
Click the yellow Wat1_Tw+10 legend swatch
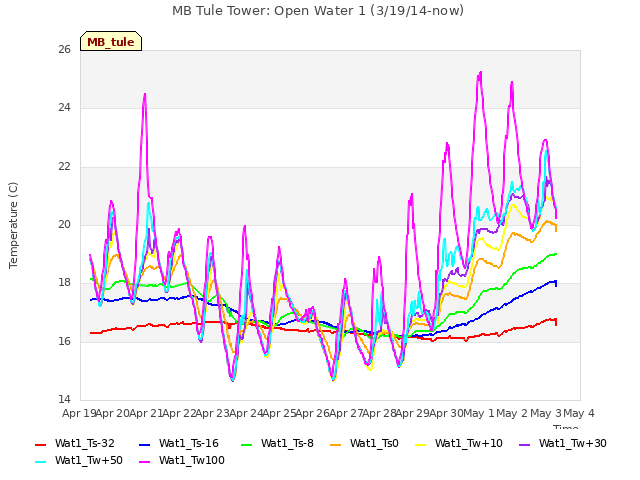[x=420, y=444]
